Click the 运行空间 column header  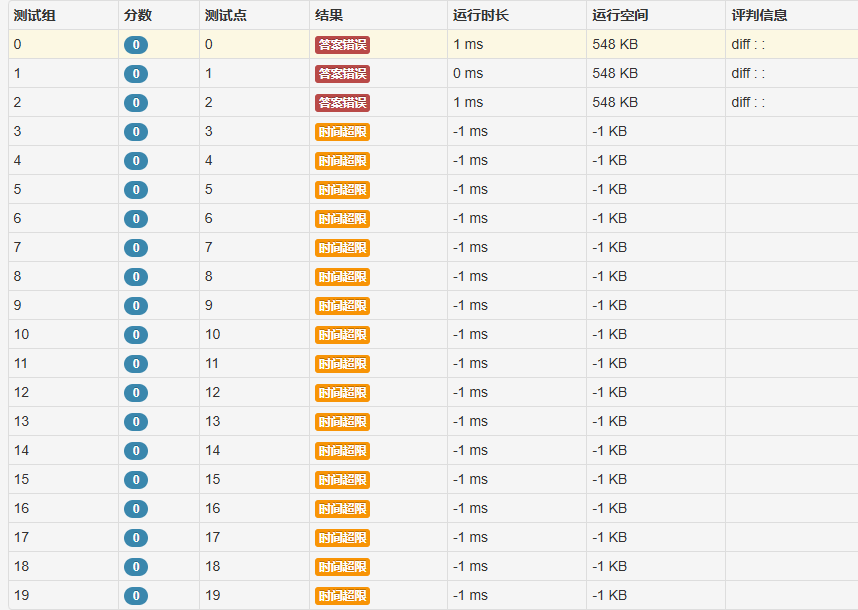pos(620,15)
